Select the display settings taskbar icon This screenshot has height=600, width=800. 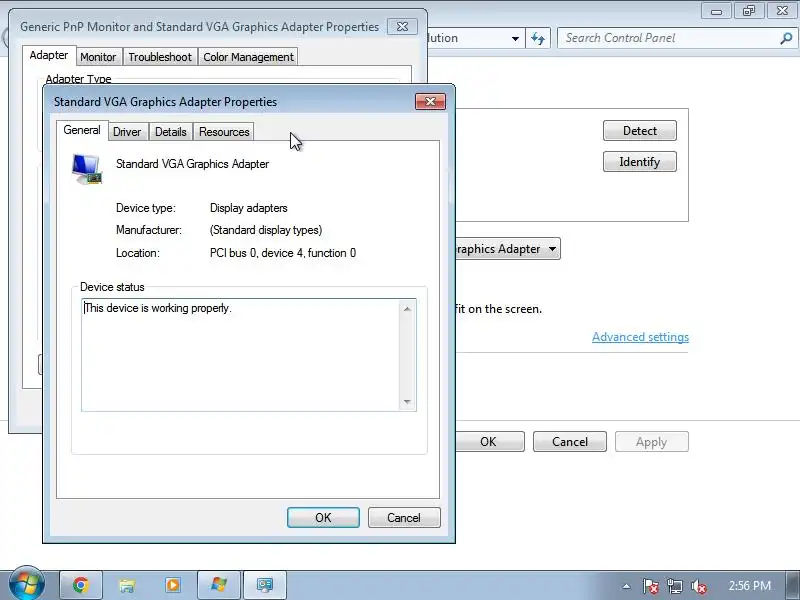point(265,585)
